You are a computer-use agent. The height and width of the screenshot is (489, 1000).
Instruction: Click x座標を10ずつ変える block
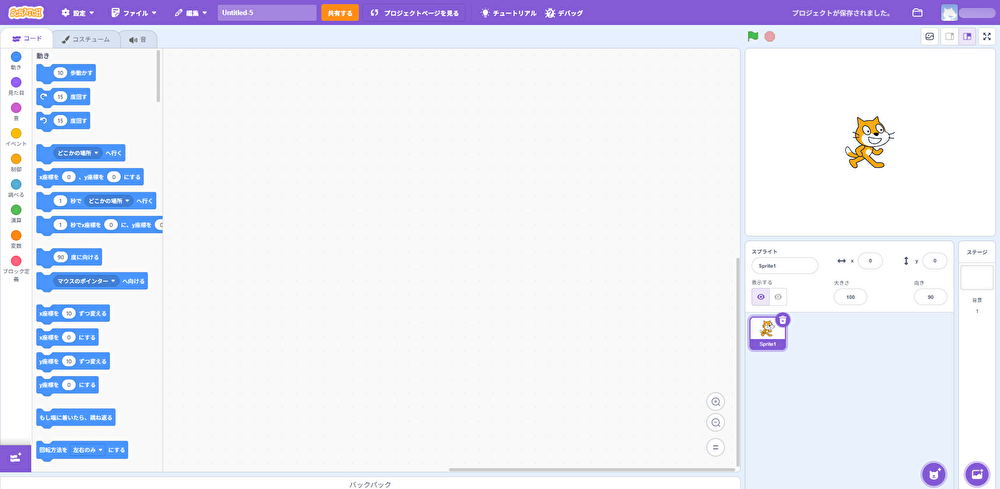73,314
